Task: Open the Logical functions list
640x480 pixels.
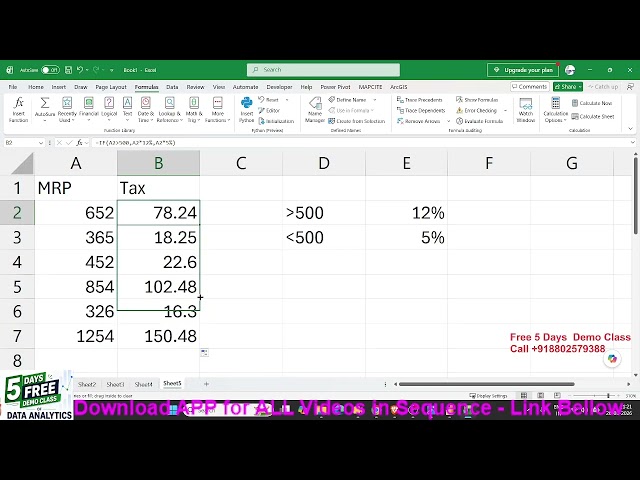Action: (109, 109)
